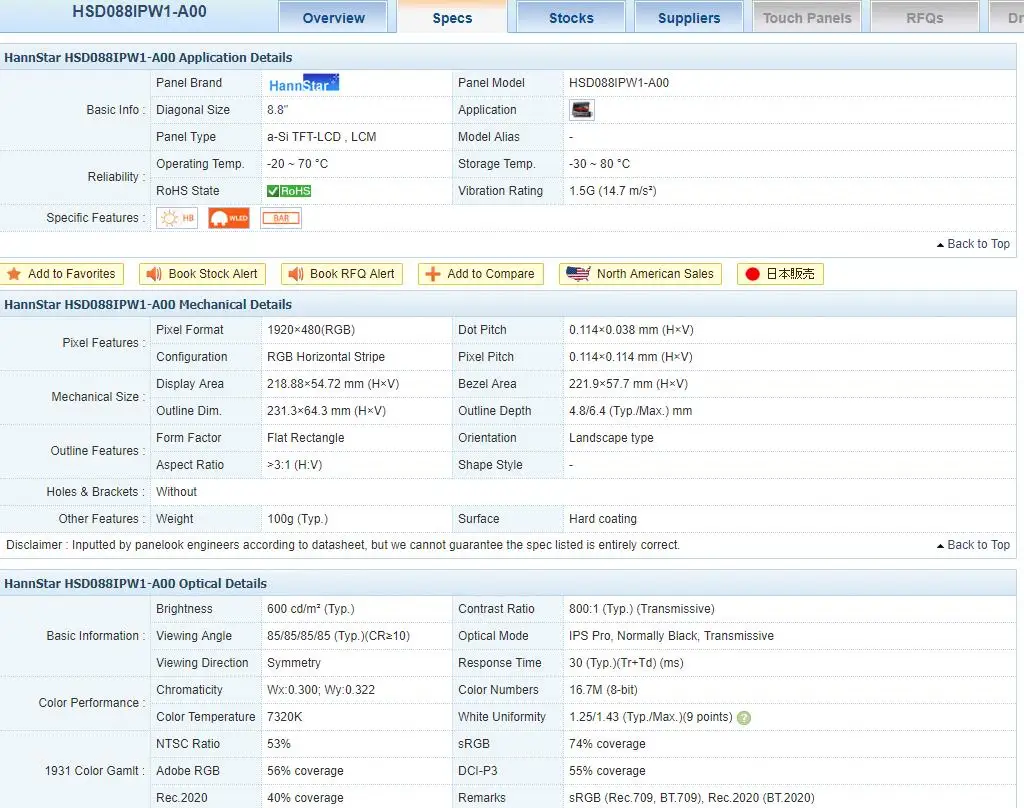Click the 55% coverage DCI-P3 value

(607, 771)
